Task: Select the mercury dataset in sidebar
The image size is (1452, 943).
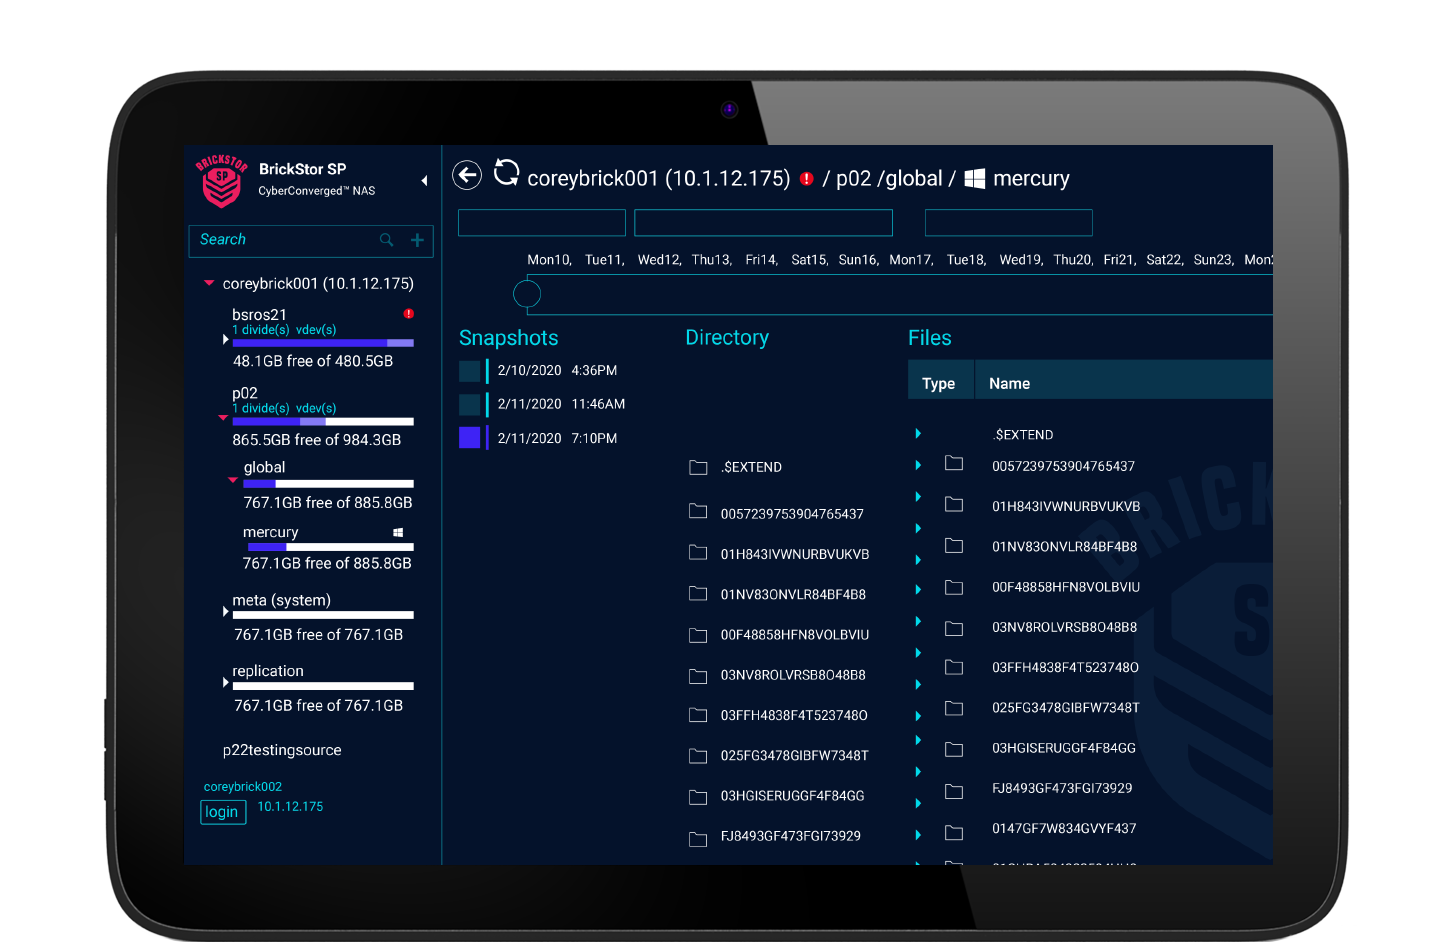Action: click(271, 532)
